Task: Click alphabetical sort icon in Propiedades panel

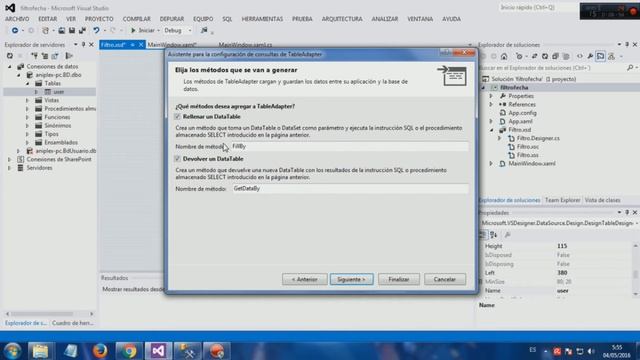Action: click(x=493, y=235)
